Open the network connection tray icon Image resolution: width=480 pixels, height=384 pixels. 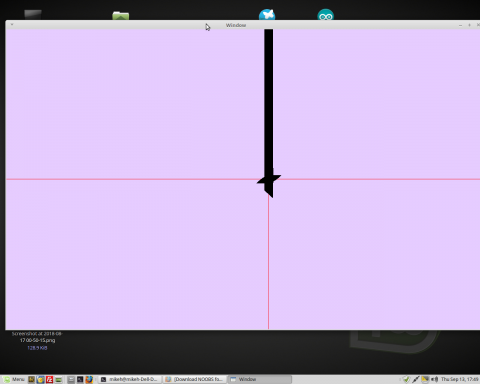(x=415, y=379)
